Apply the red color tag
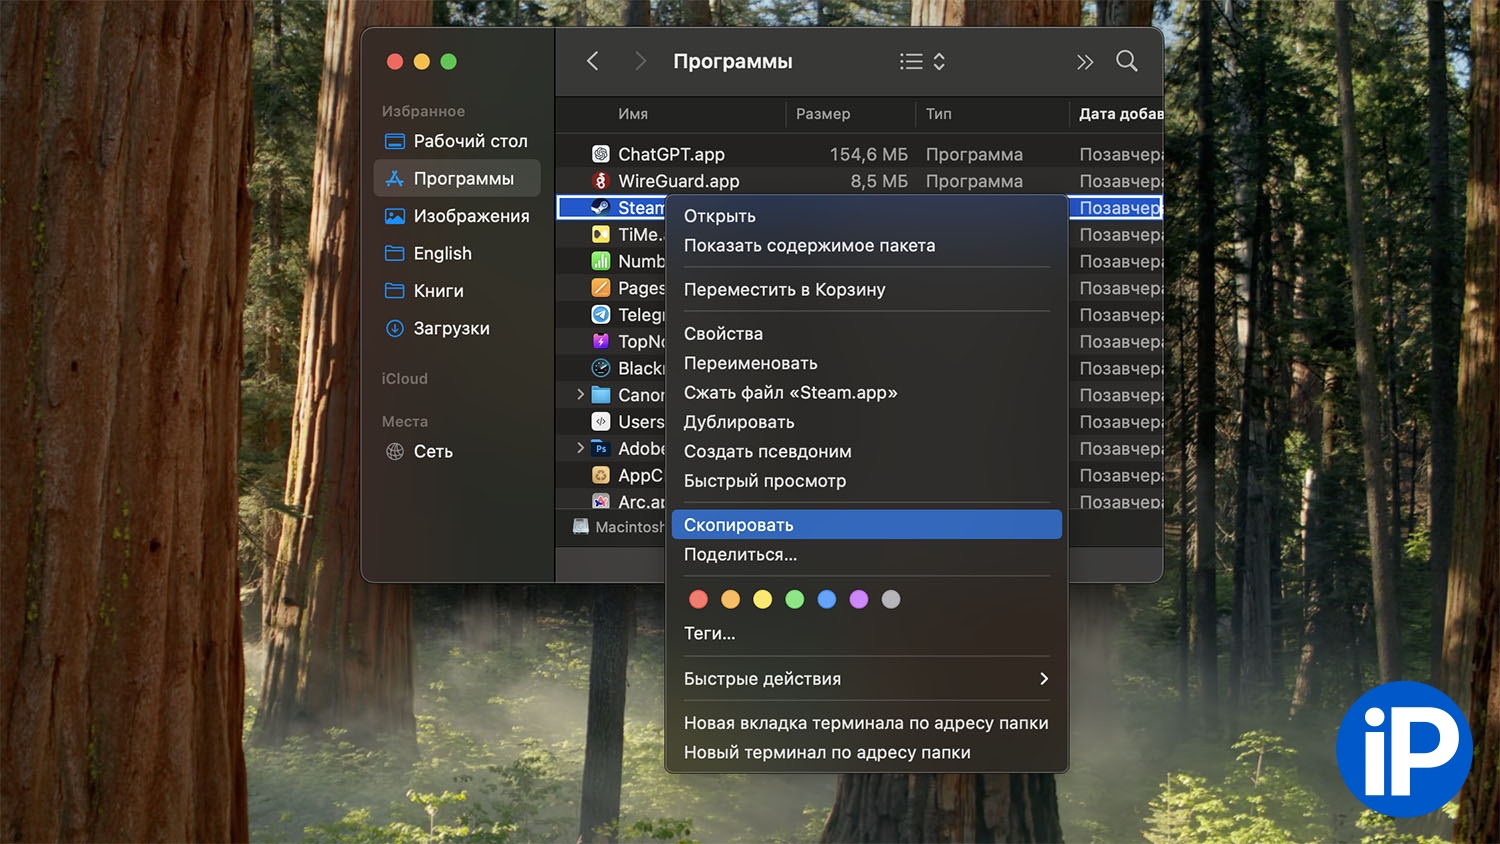The width and height of the screenshot is (1500, 844). (x=699, y=599)
